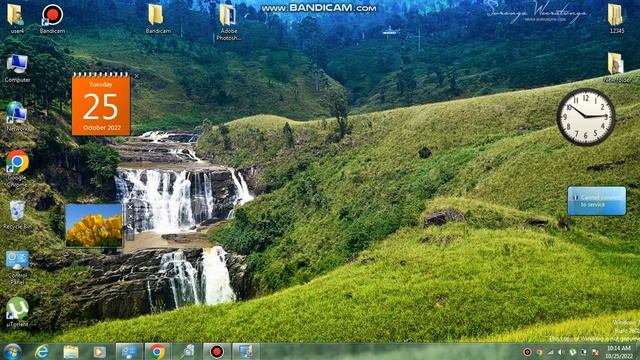
Task: Open Windows Explorer from the taskbar
Action: tap(71, 352)
